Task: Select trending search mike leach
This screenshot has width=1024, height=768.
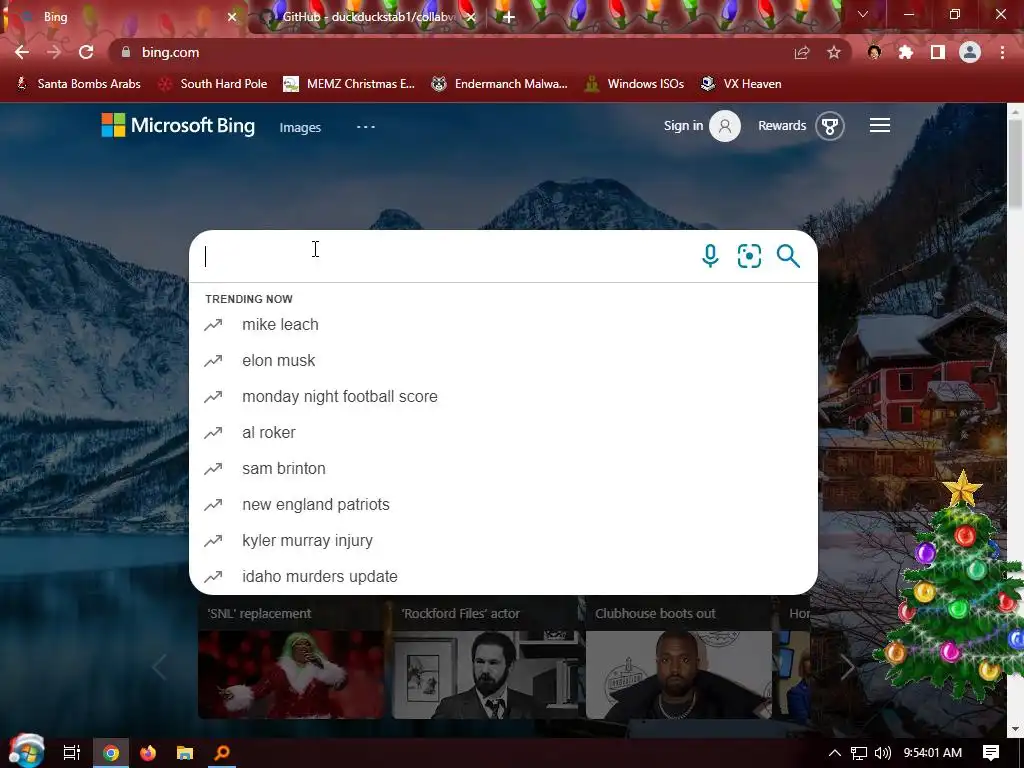Action: (503, 325)
